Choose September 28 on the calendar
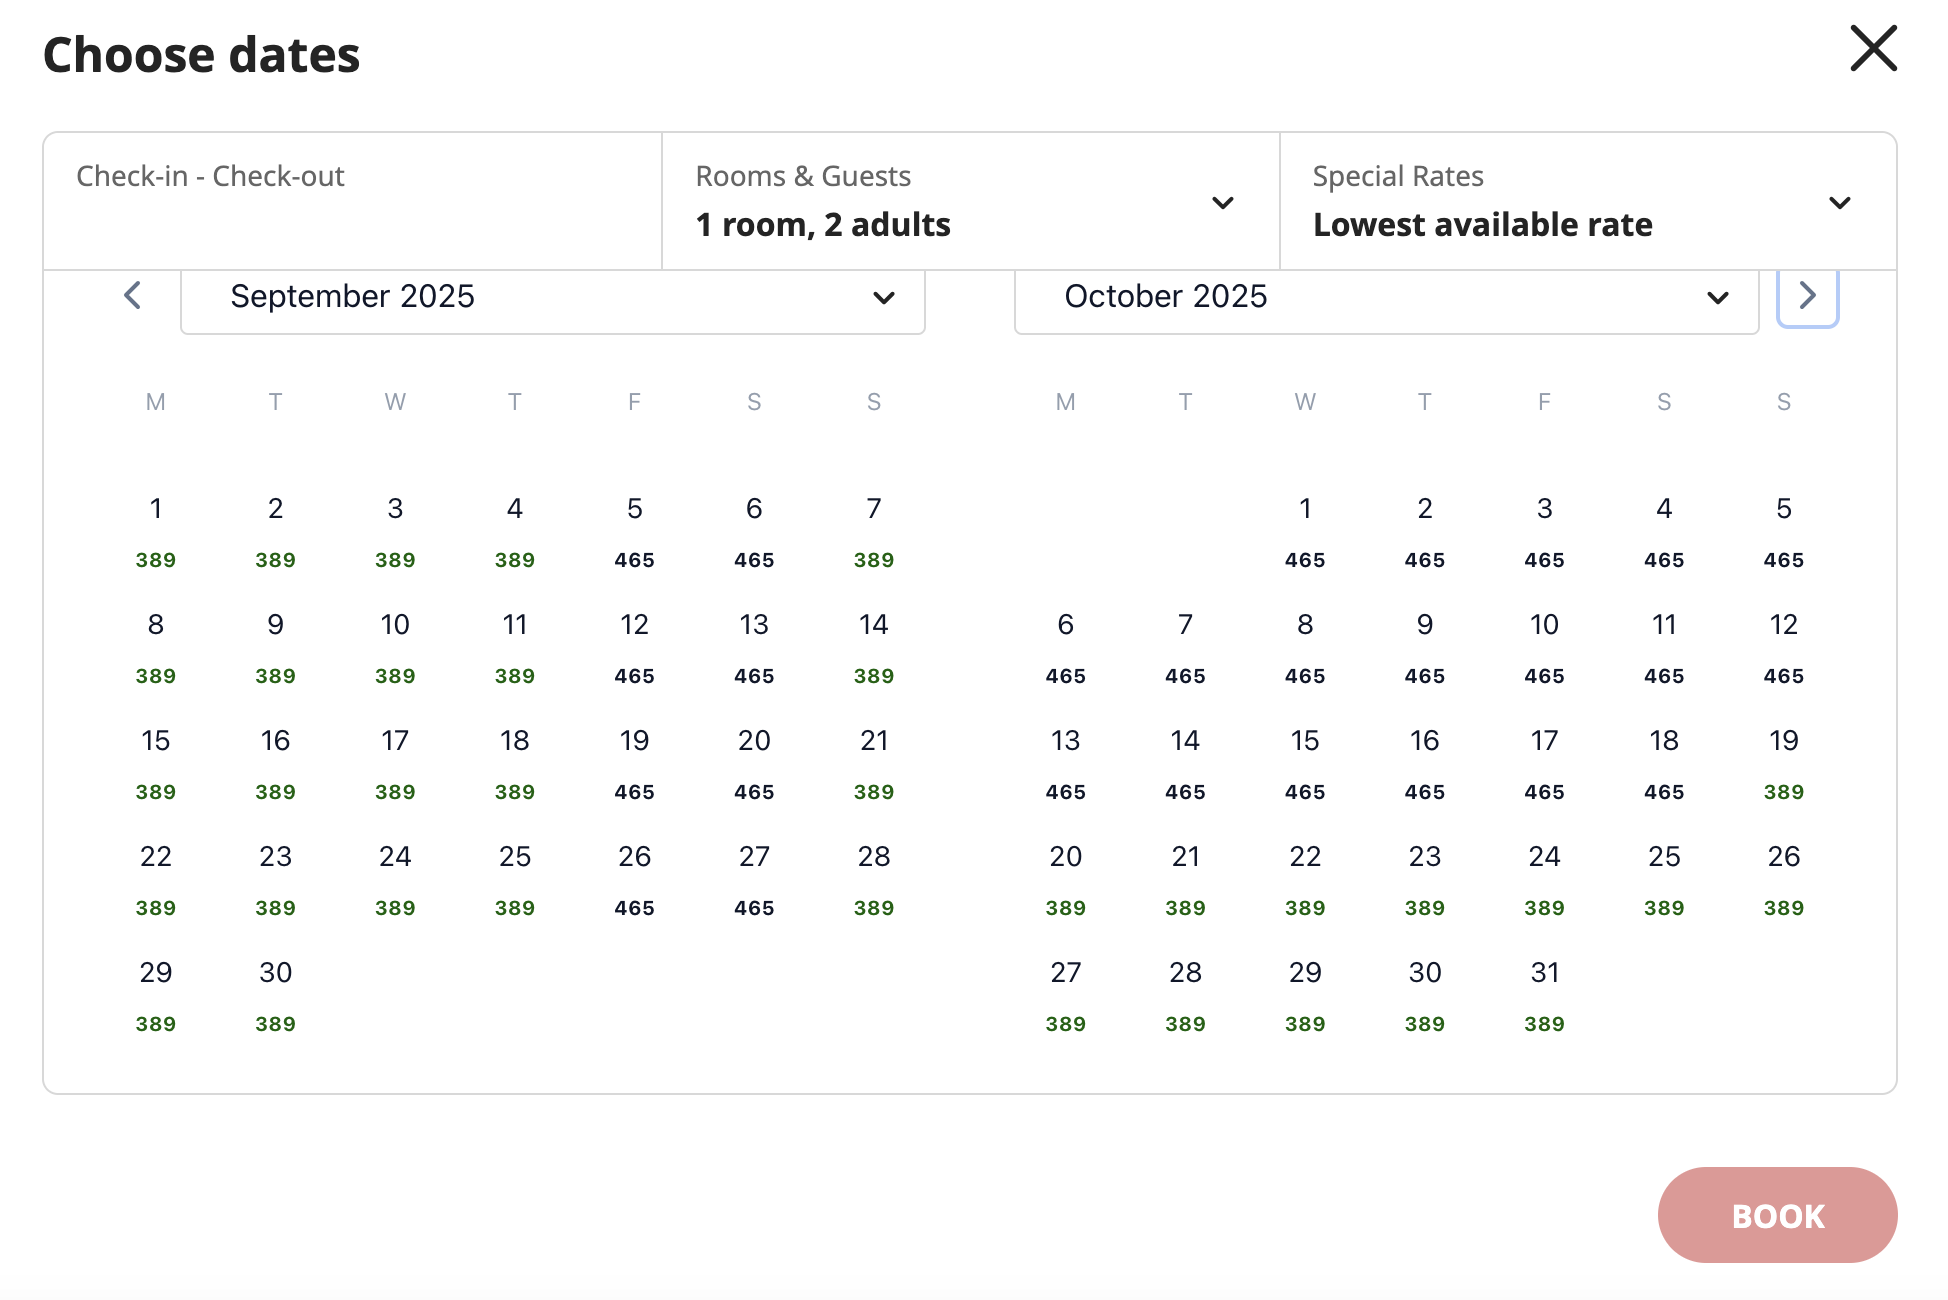Viewport: 1948px width, 1300px height. pos(874,880)
